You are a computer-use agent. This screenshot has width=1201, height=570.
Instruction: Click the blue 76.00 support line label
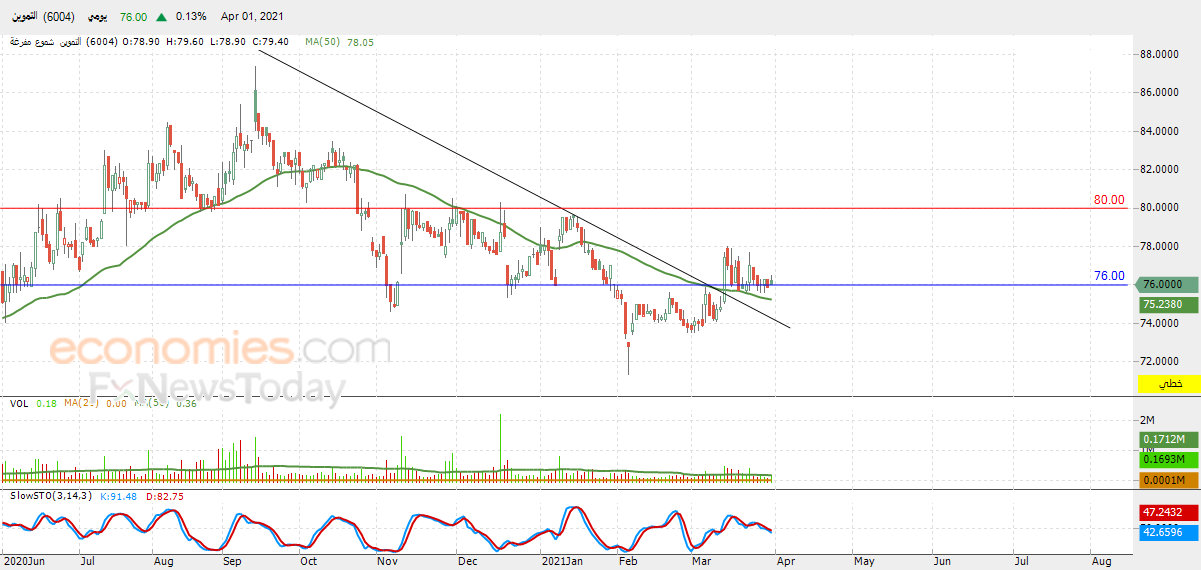click(x=1109, y=276)
